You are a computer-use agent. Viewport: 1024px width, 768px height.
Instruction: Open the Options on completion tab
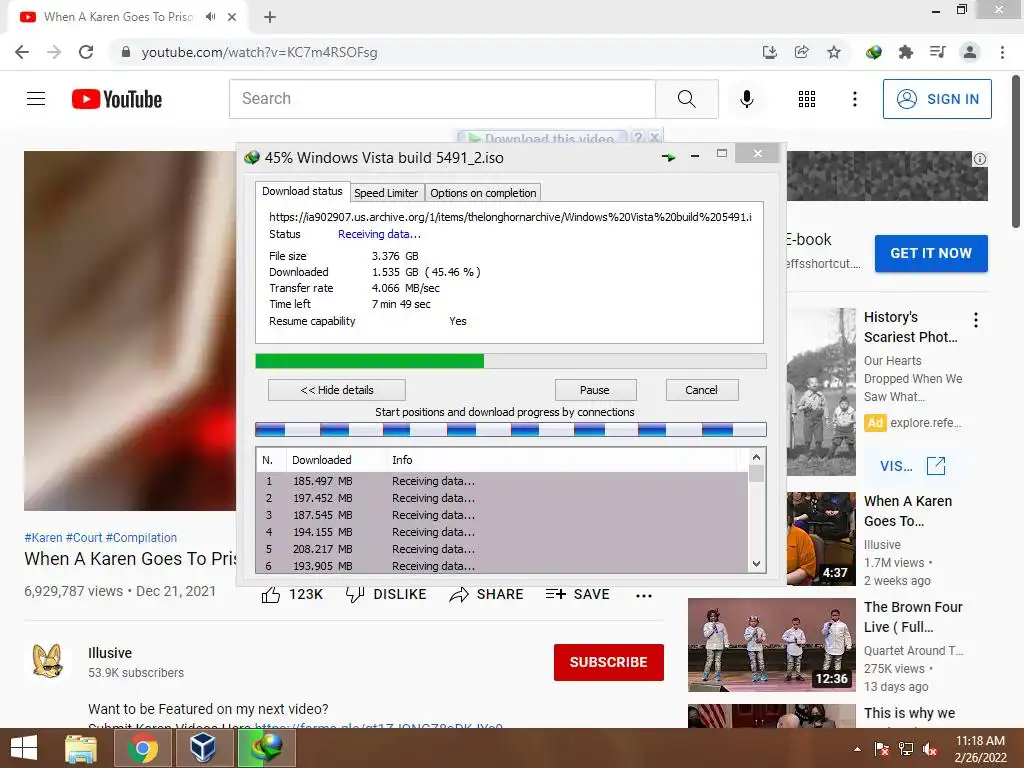[483, 193]
